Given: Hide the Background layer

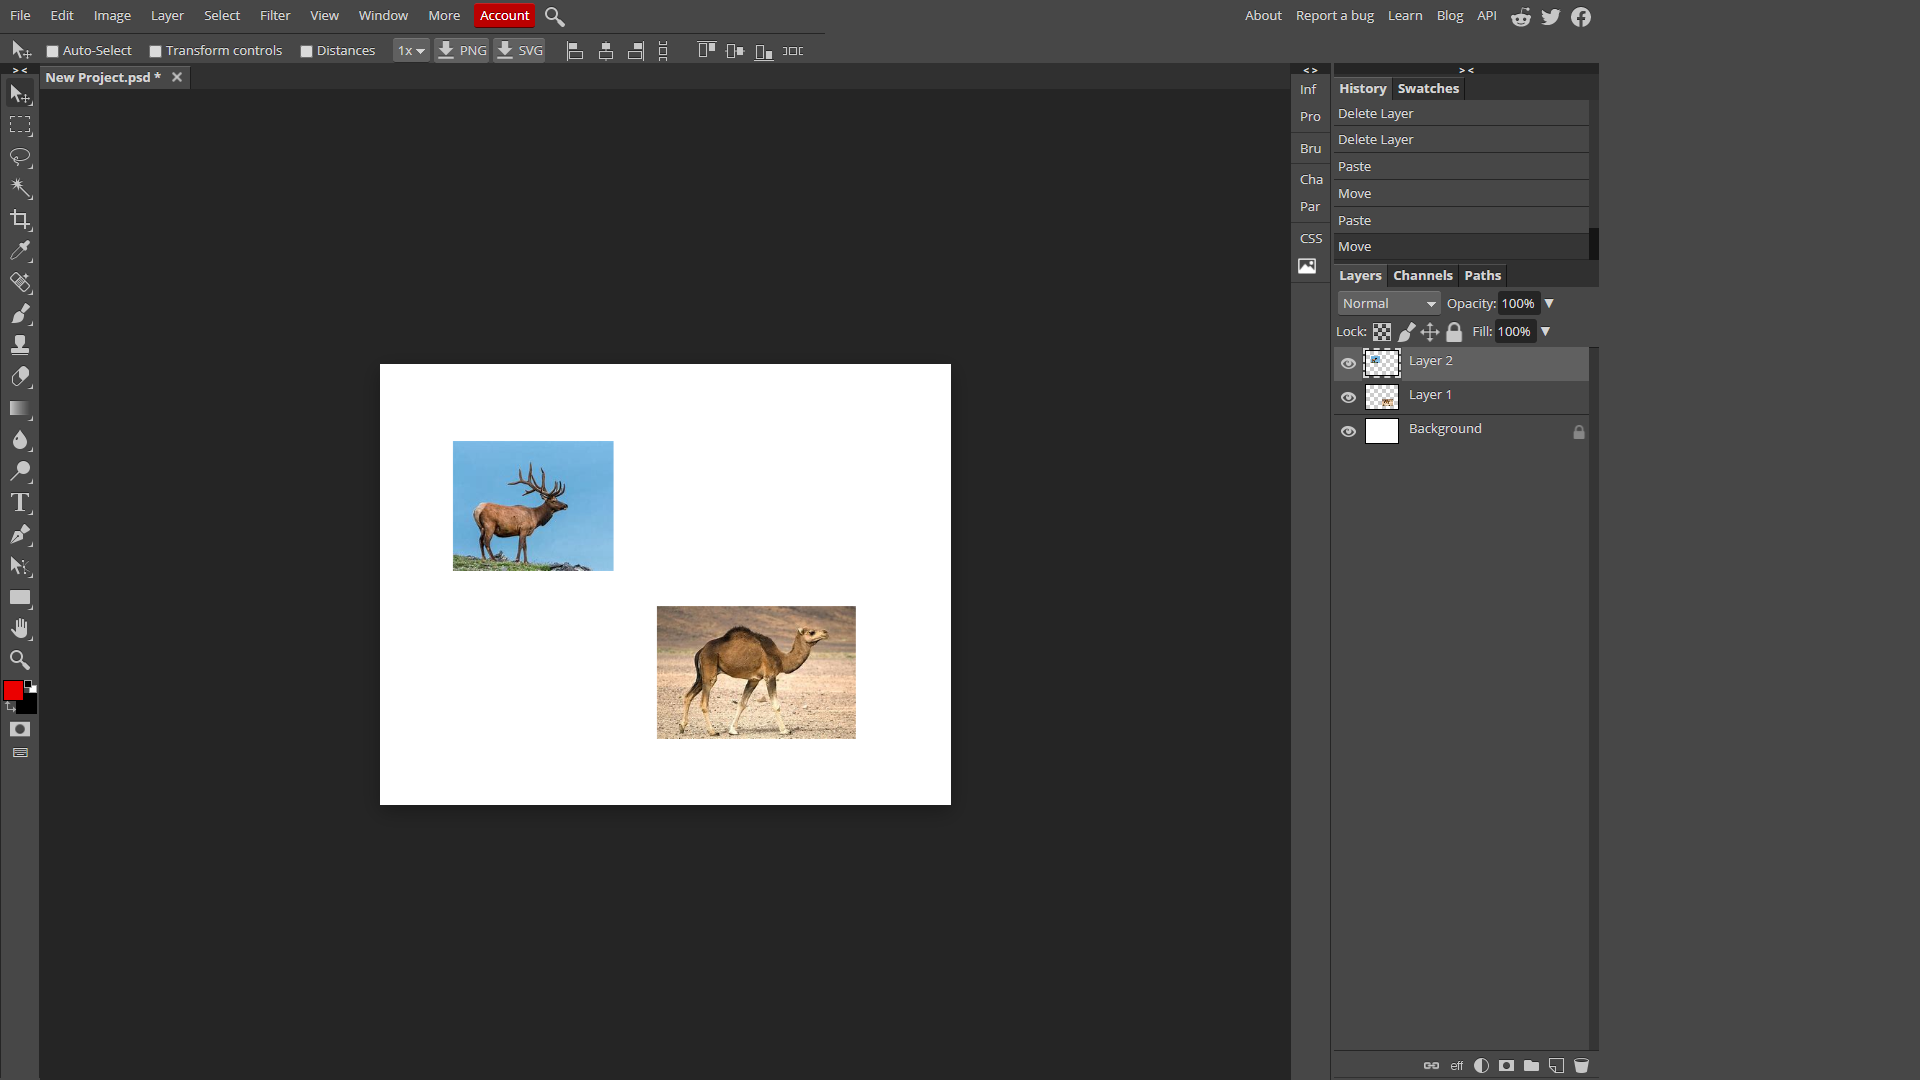Looking at the screenshot, I should [x=1348, y=431].
